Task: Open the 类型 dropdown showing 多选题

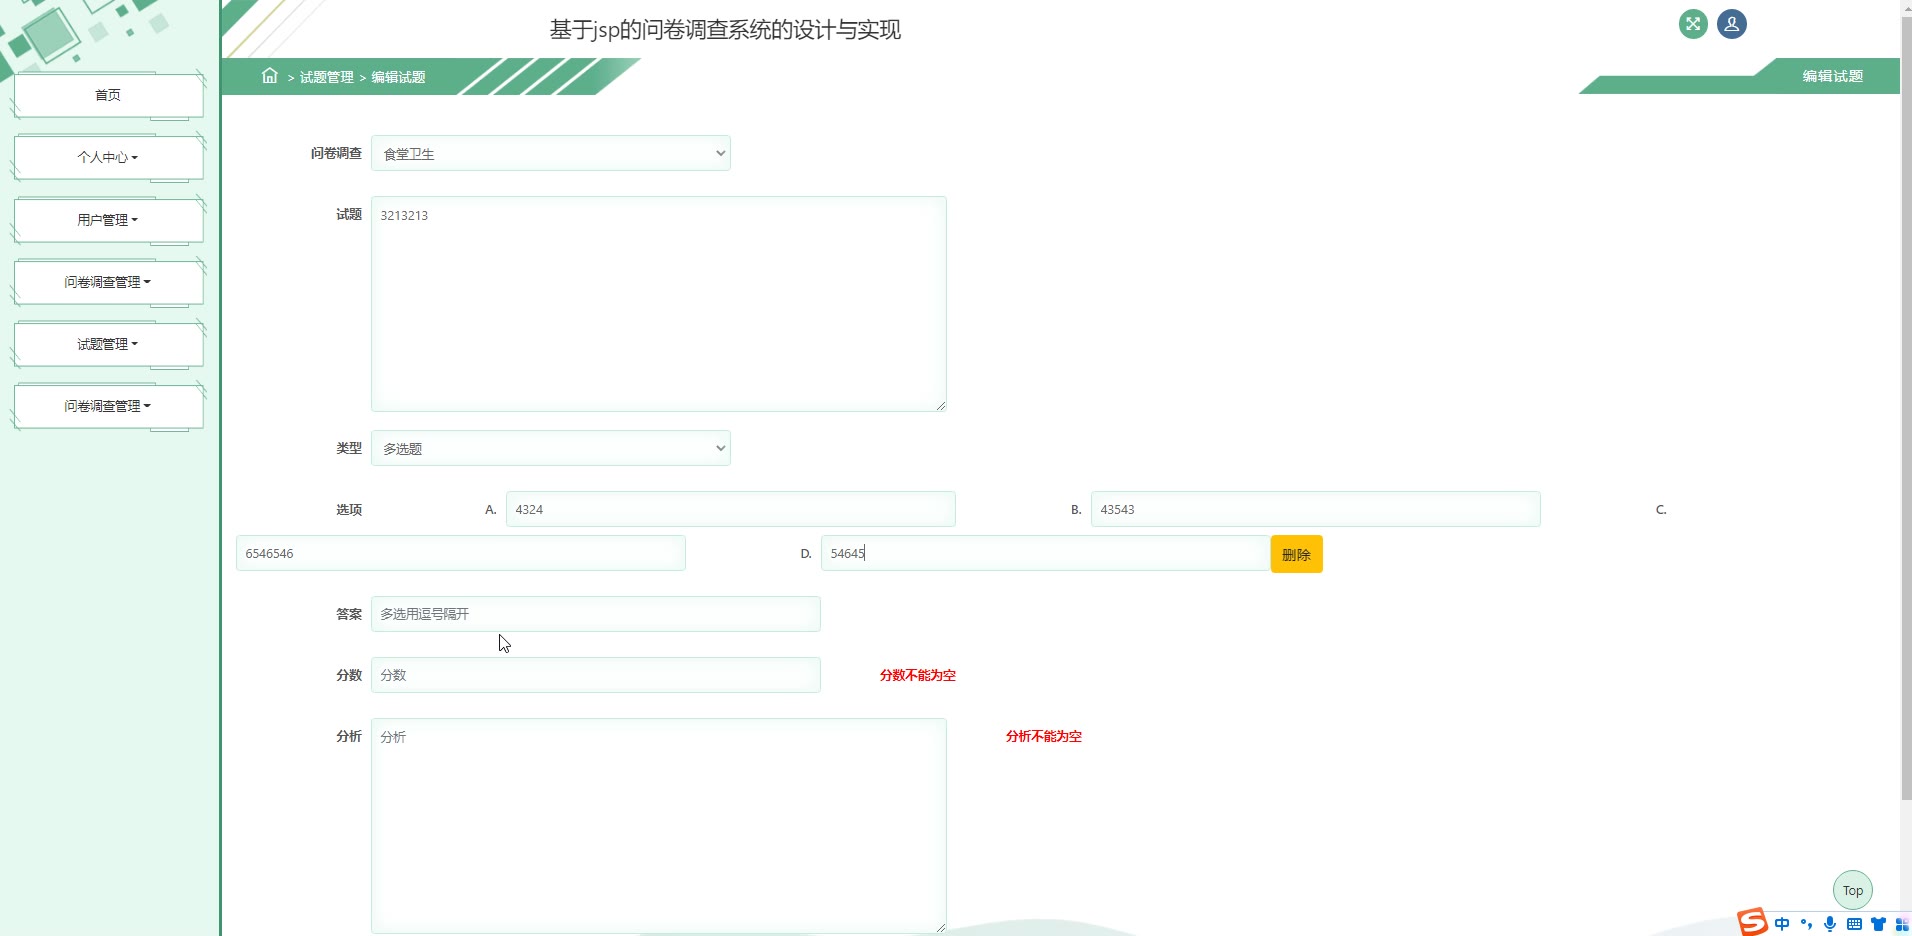Action: click(x=551, y=448)
